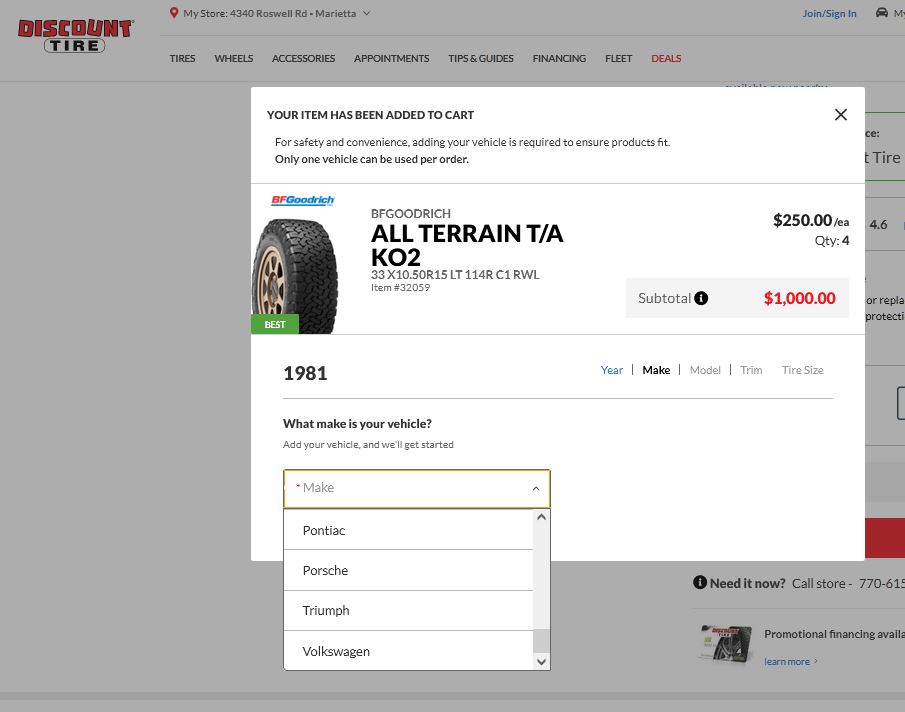This screenshot has width=905, height=712.
Task: Click the make list scroll-down arrow
Action: click(x=541, y=662)
